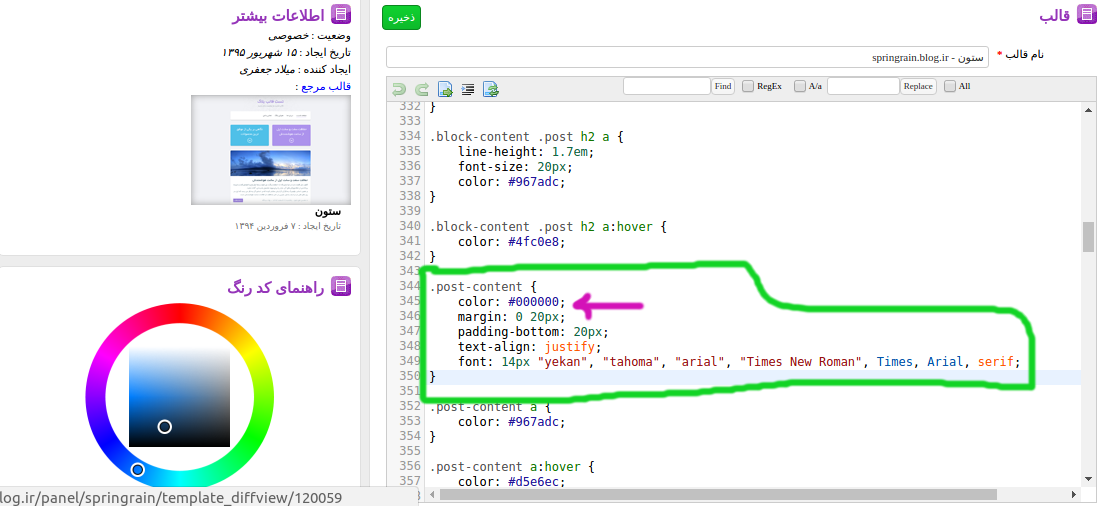
Task: Click the saturation square picker handle
Action: click(165, 426)
